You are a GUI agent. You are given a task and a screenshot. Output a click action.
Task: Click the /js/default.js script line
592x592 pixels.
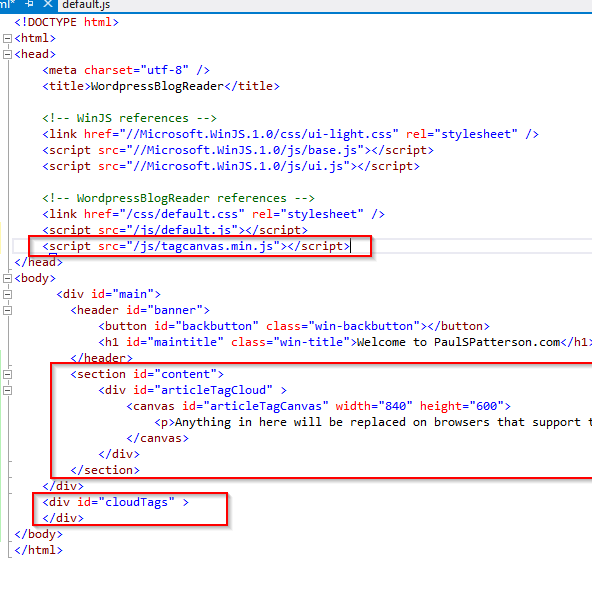[175, 230]
